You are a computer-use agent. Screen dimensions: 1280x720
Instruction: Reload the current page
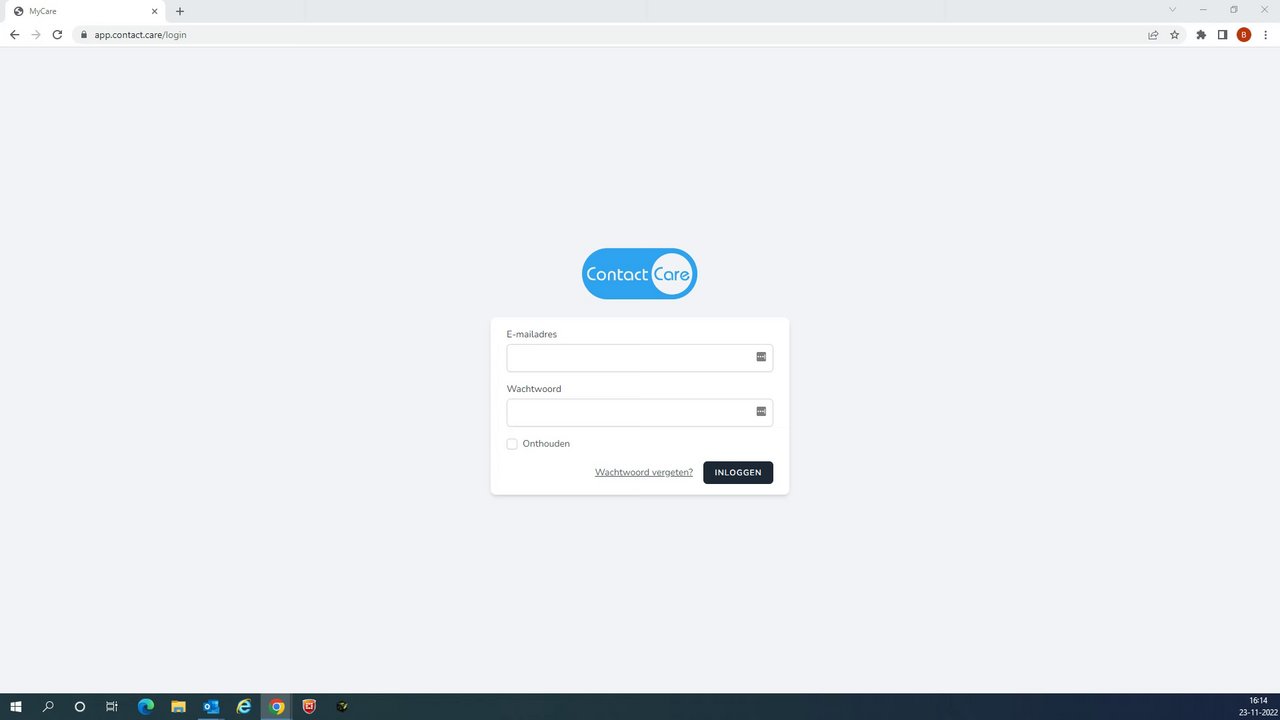[x=57, y=34]
